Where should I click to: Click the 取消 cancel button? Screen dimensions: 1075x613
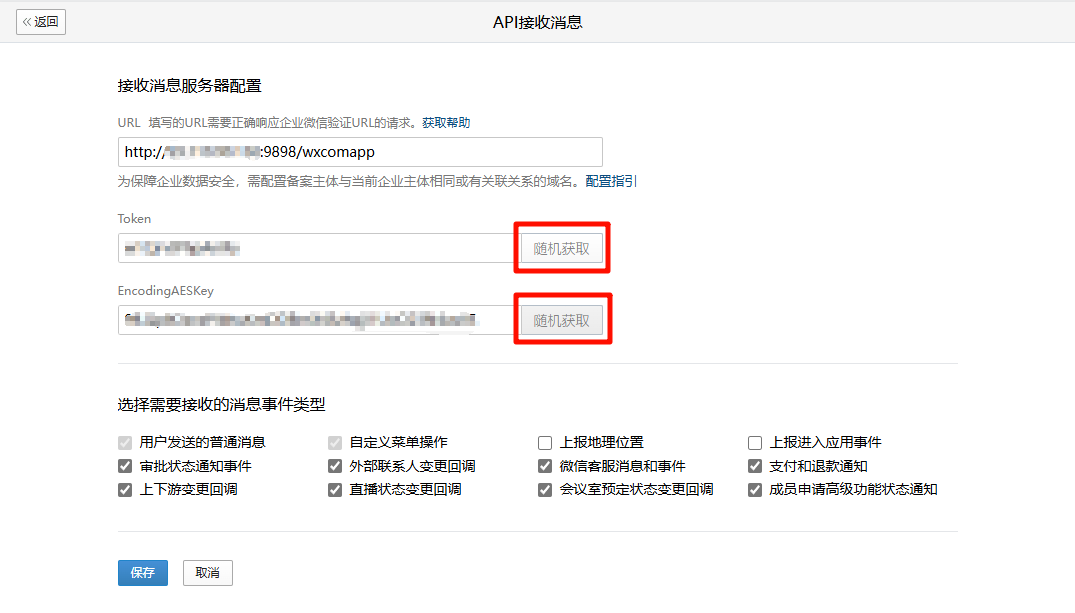(x=207, y=573)
